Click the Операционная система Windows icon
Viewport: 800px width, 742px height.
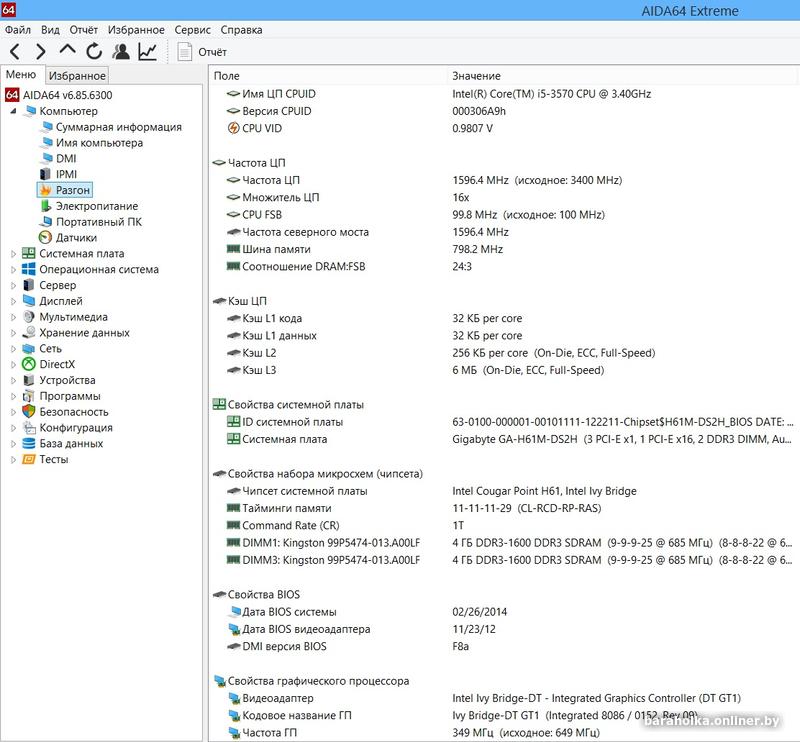coord(29,269)
